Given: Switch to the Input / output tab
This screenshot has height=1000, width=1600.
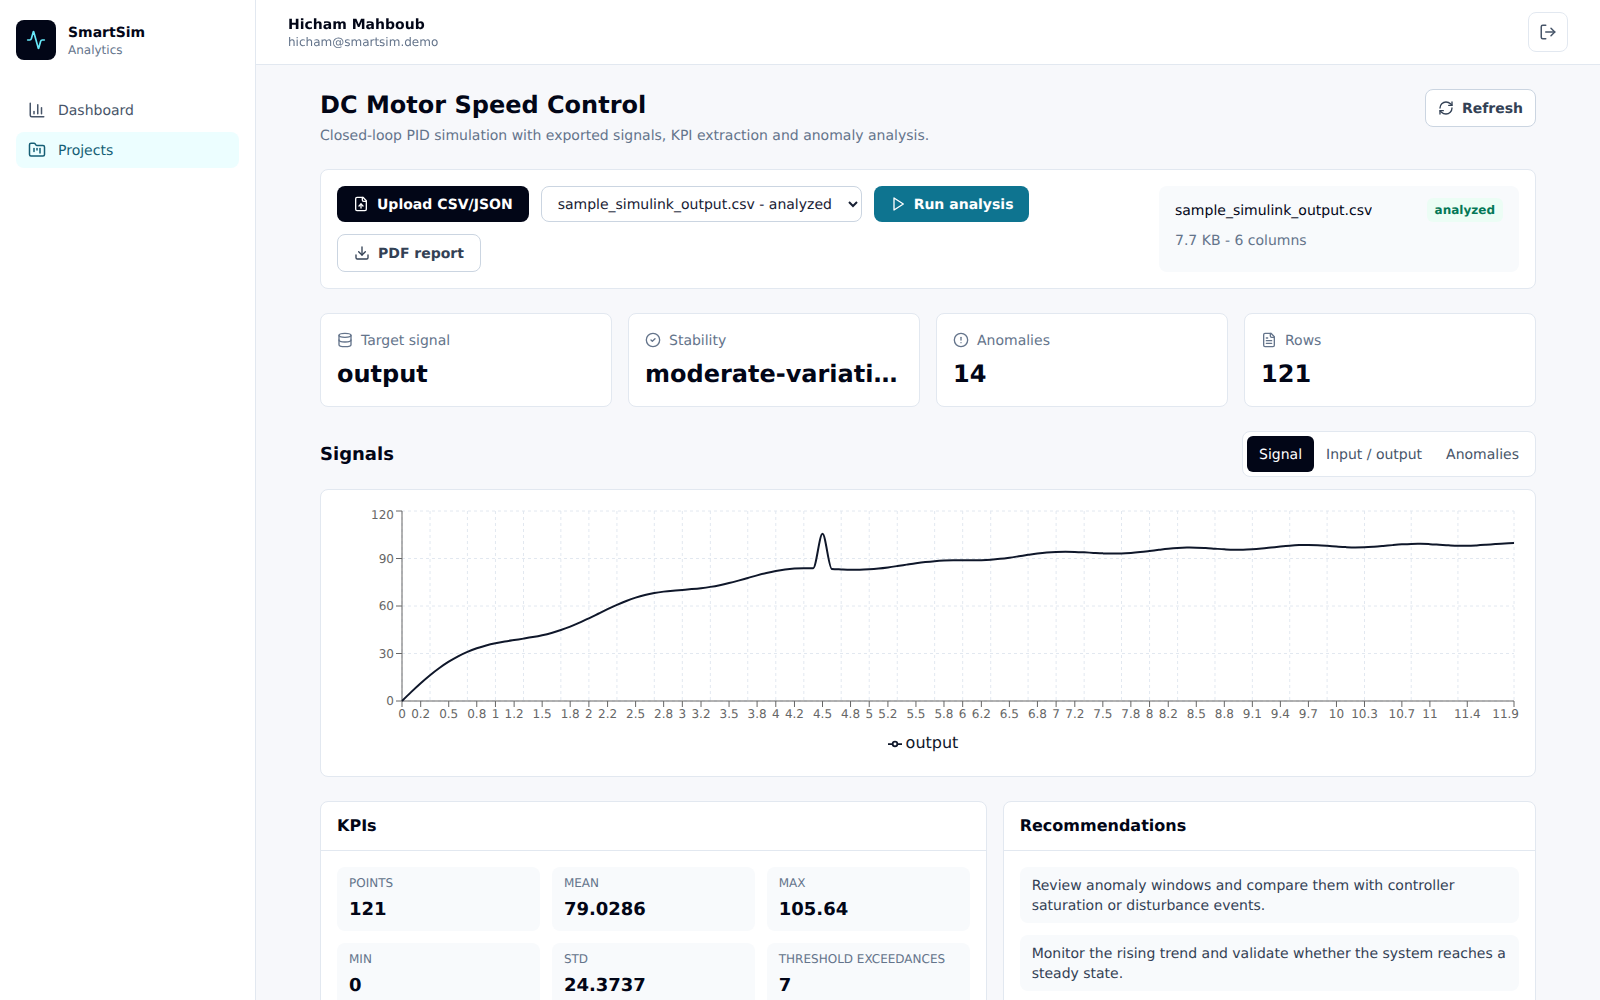Looking at the screenshot, I should [1374, 454].
